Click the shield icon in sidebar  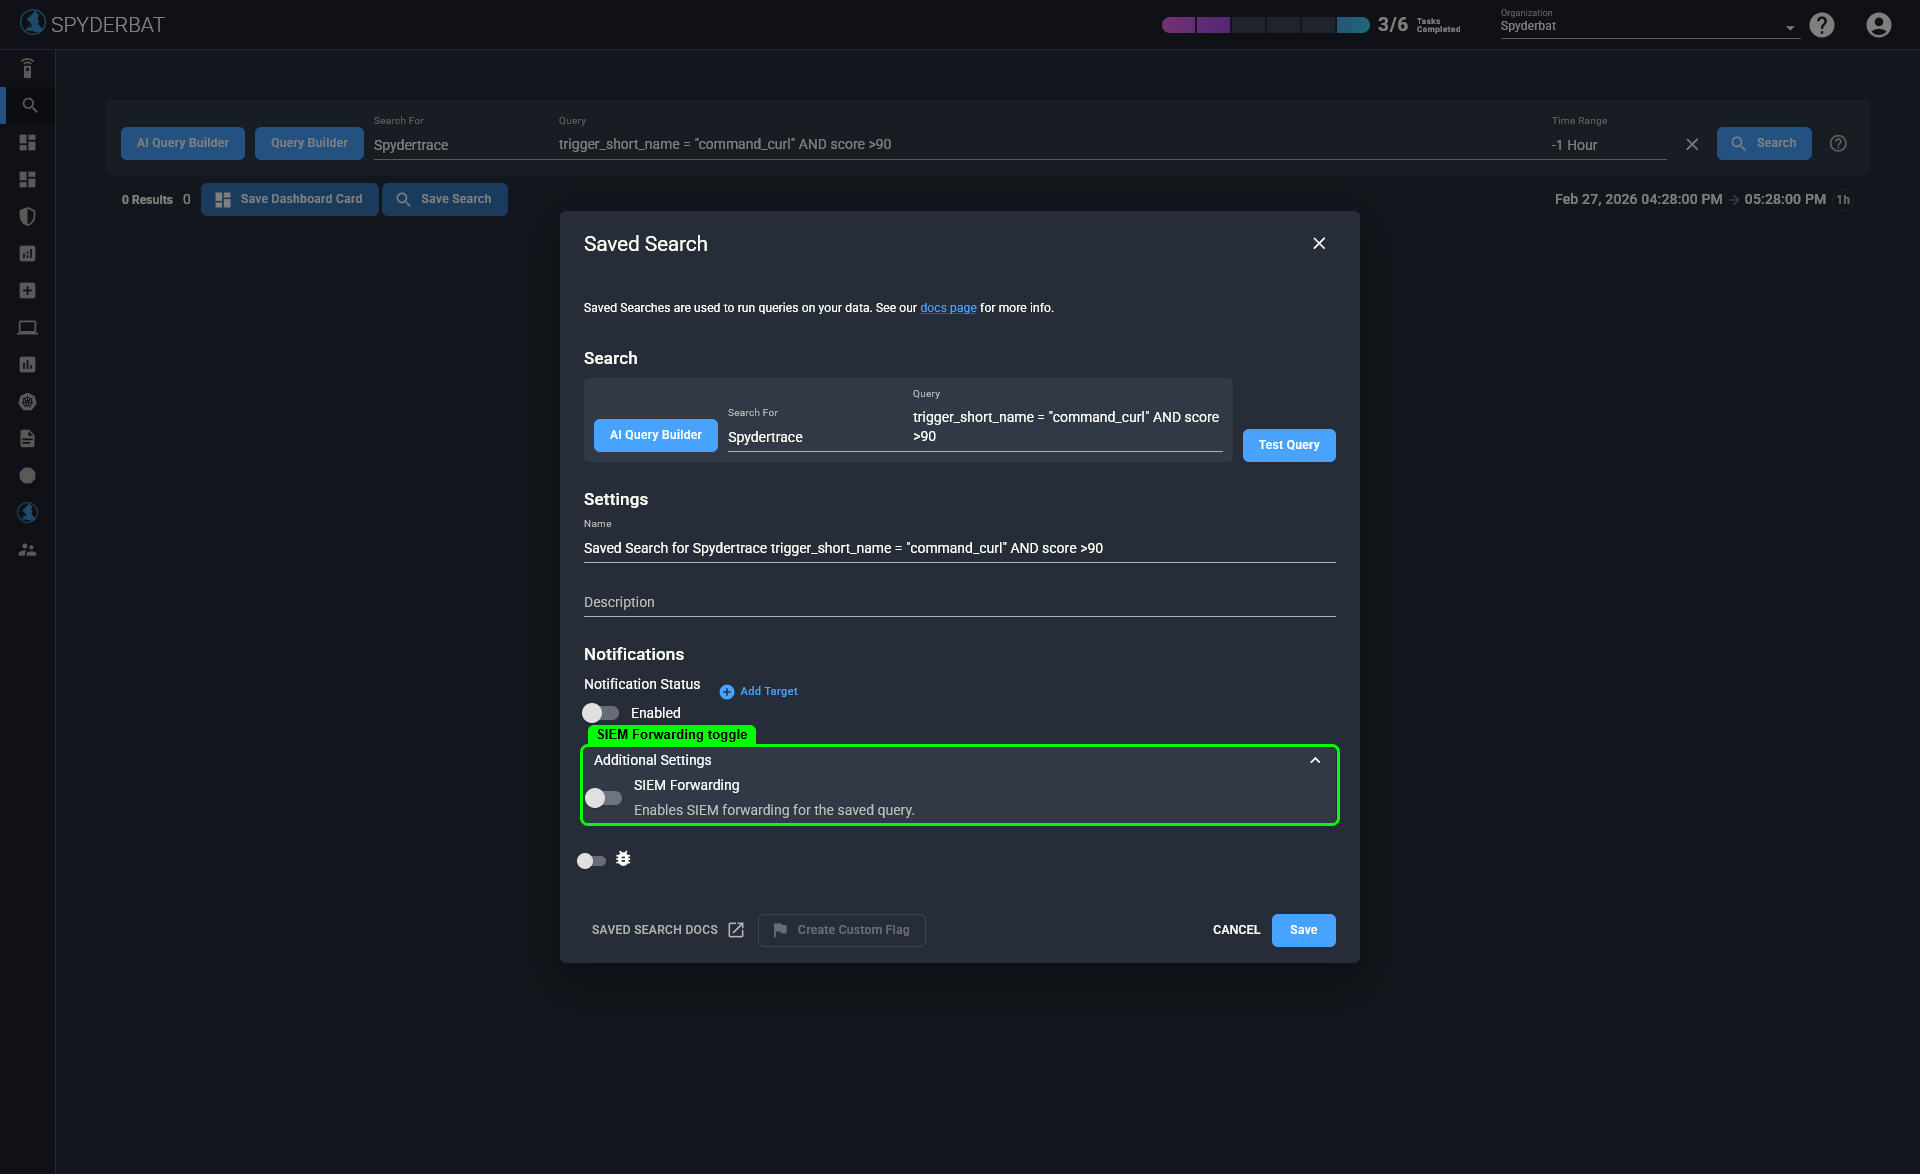coord(28,217)
